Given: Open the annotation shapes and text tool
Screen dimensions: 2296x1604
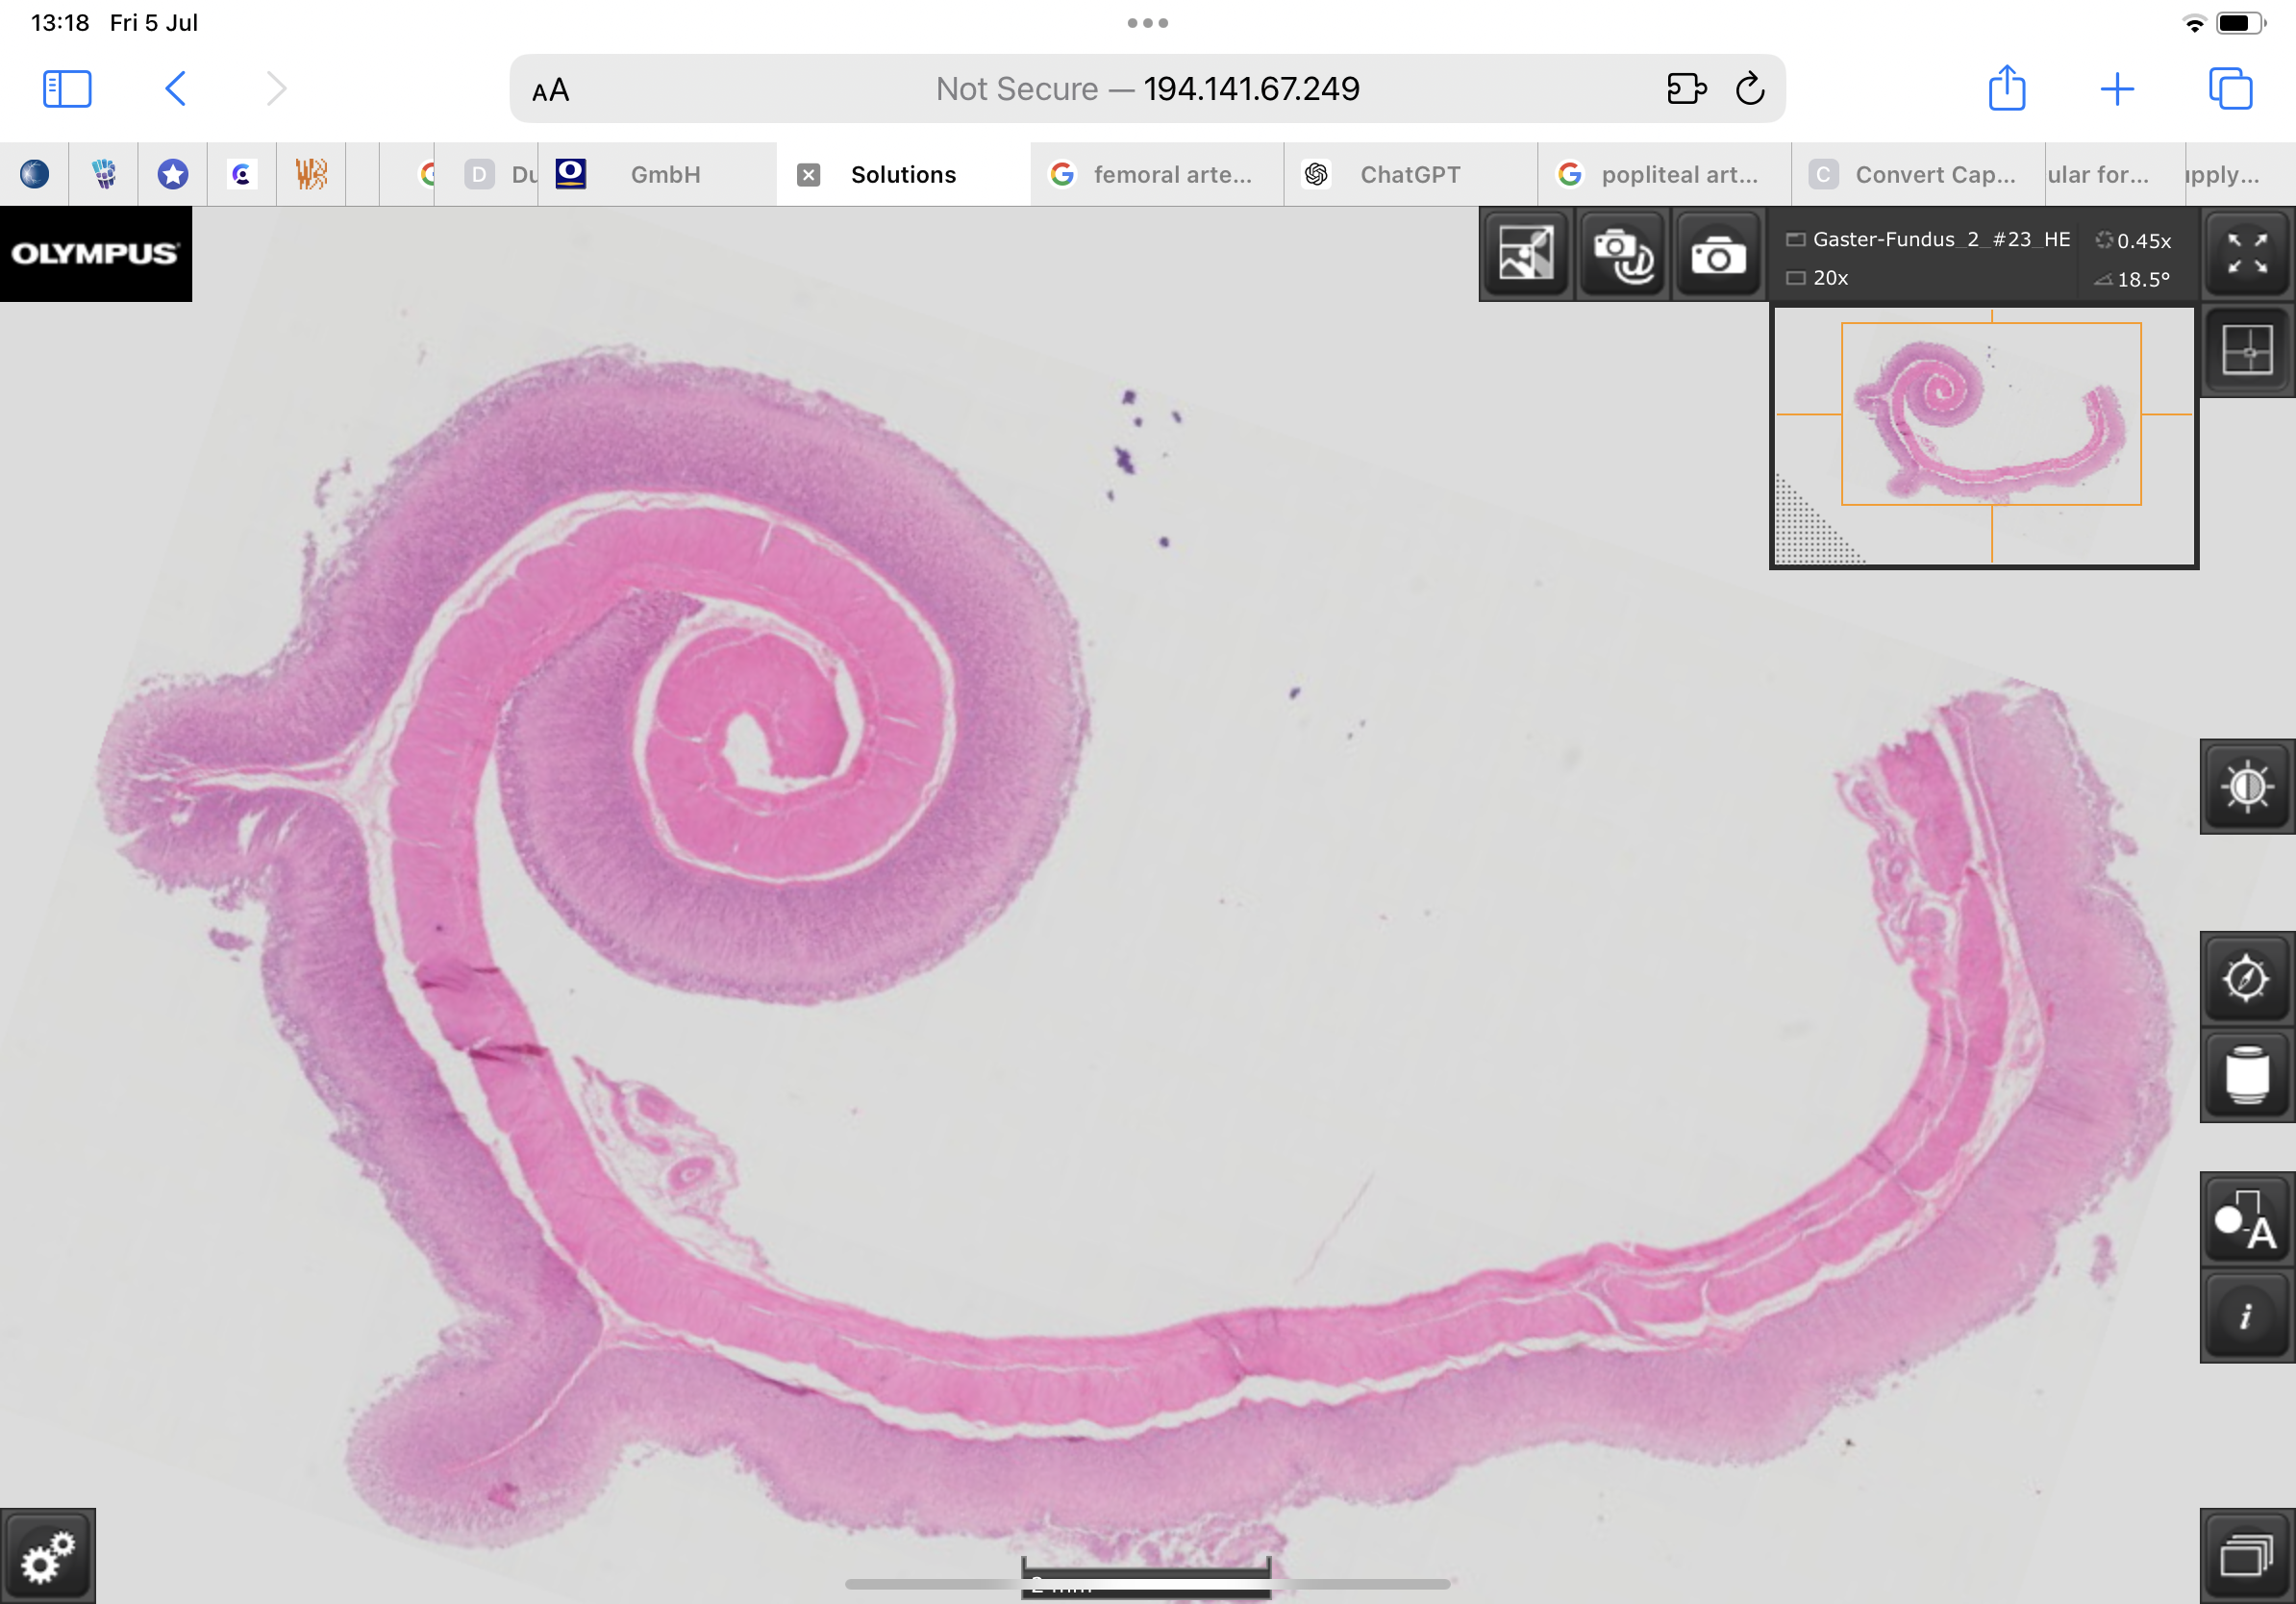Looking at the screenshot, I should (2246, 1221).
